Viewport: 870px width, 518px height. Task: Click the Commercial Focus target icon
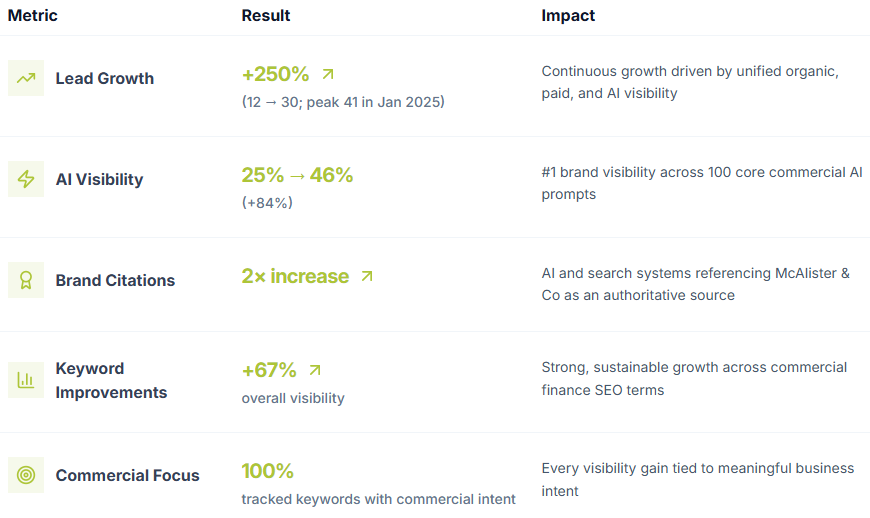click(26, 475)
